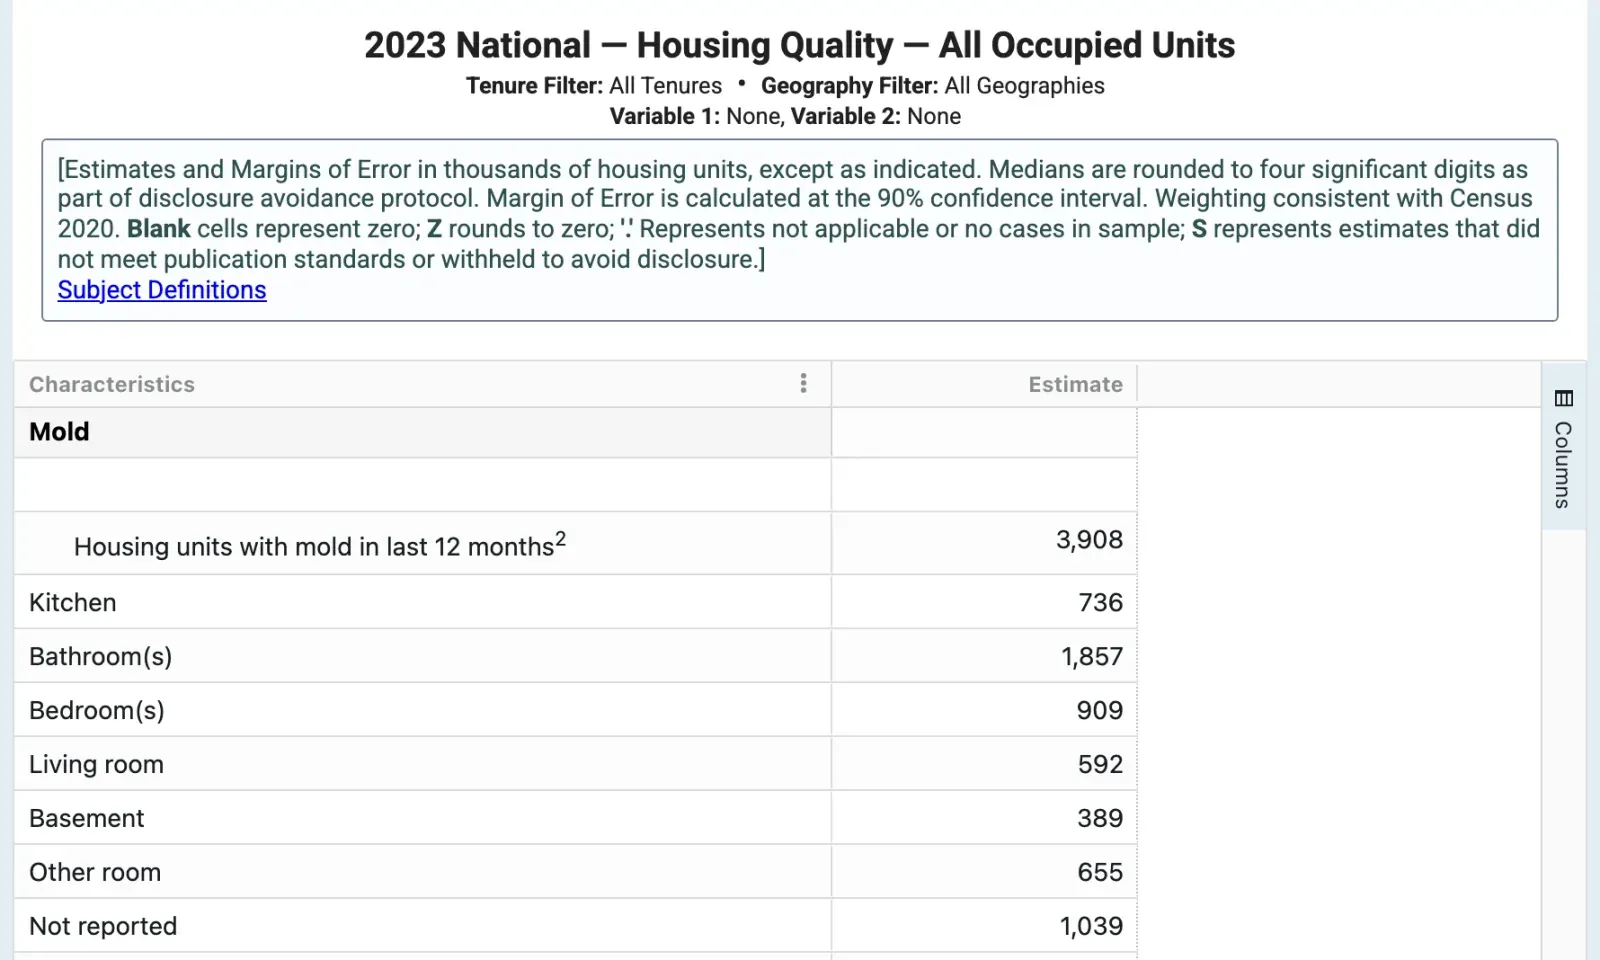Screen dimensions: 1600x960
Task: Select the Kitchen row label
Action: pos(73,602)
